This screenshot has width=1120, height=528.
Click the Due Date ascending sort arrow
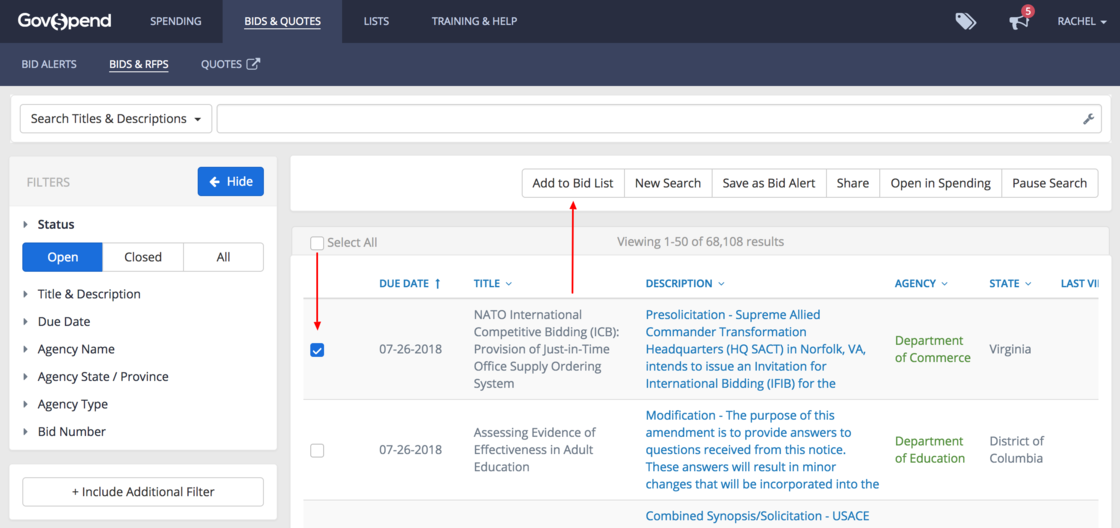coord(437,284)
